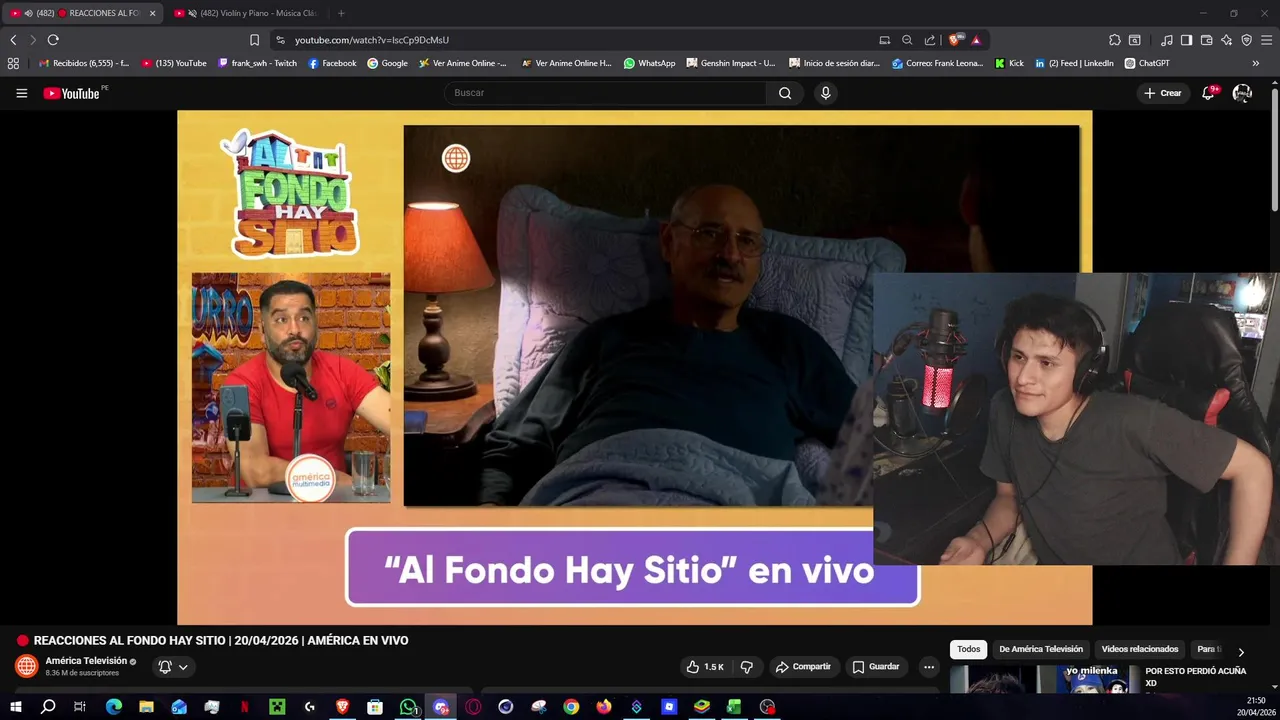Open WhatsApp bookmark
Image resolution: width=1280 pixels, height=720 pixels.
point(649,63)
